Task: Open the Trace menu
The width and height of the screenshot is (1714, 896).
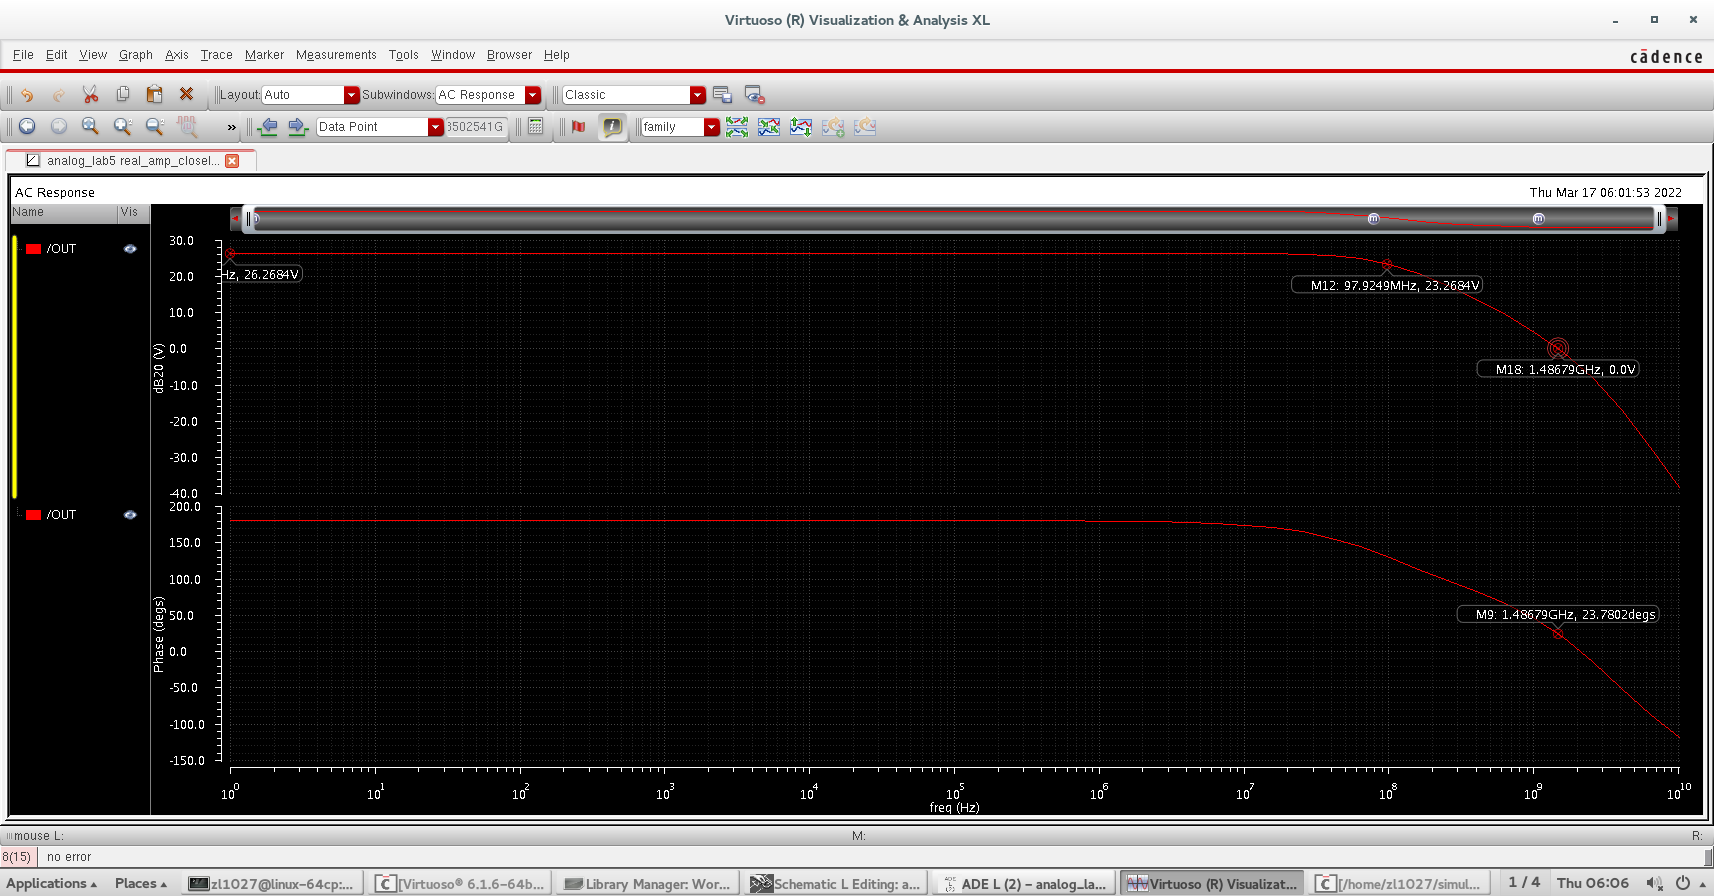Action: pyautogui.click(x=216, y=55)
